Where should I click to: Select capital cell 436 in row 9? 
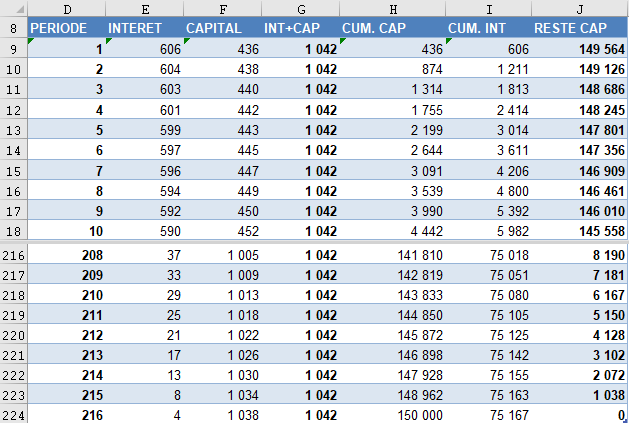pyautogui.click(x=222, y=49)
